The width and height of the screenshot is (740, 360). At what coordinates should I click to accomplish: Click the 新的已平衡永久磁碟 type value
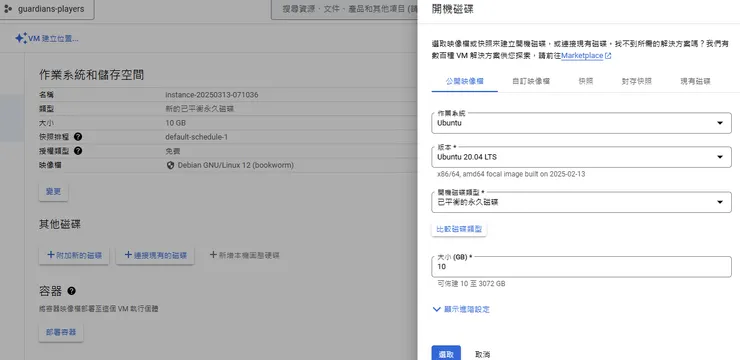tap(200, 109)
